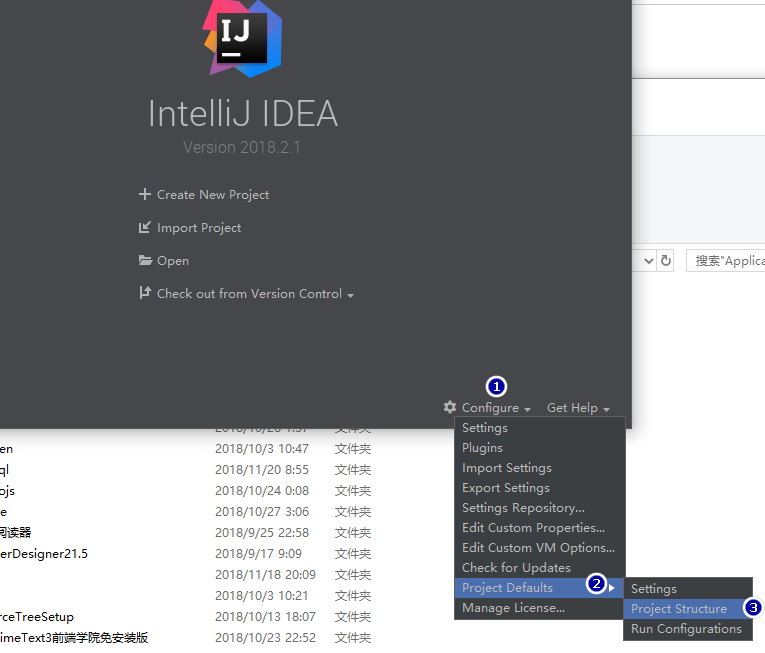
Task: Click the refresh icon in the Explorer address bar
Action: pos(665,261)
